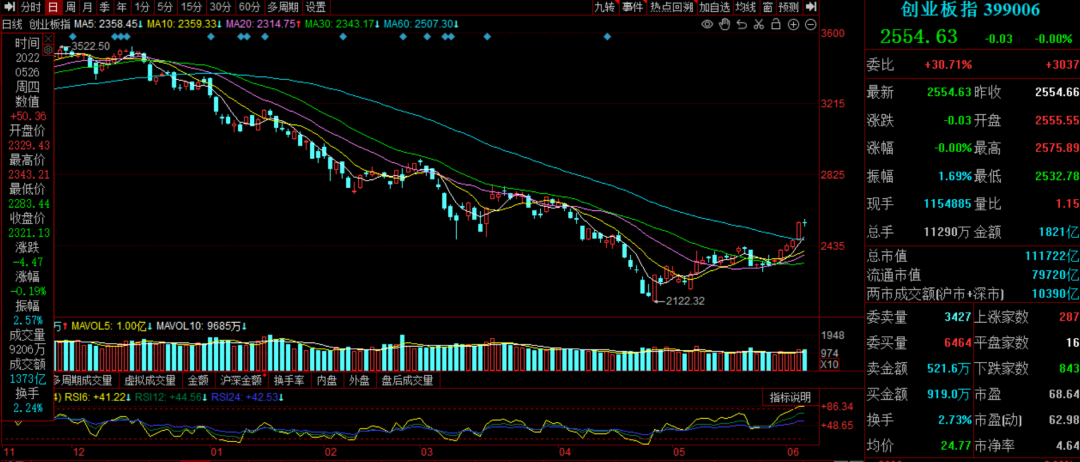1080x462 pixels.
Task: Select the hand pan tool icon
Action: 724,25
